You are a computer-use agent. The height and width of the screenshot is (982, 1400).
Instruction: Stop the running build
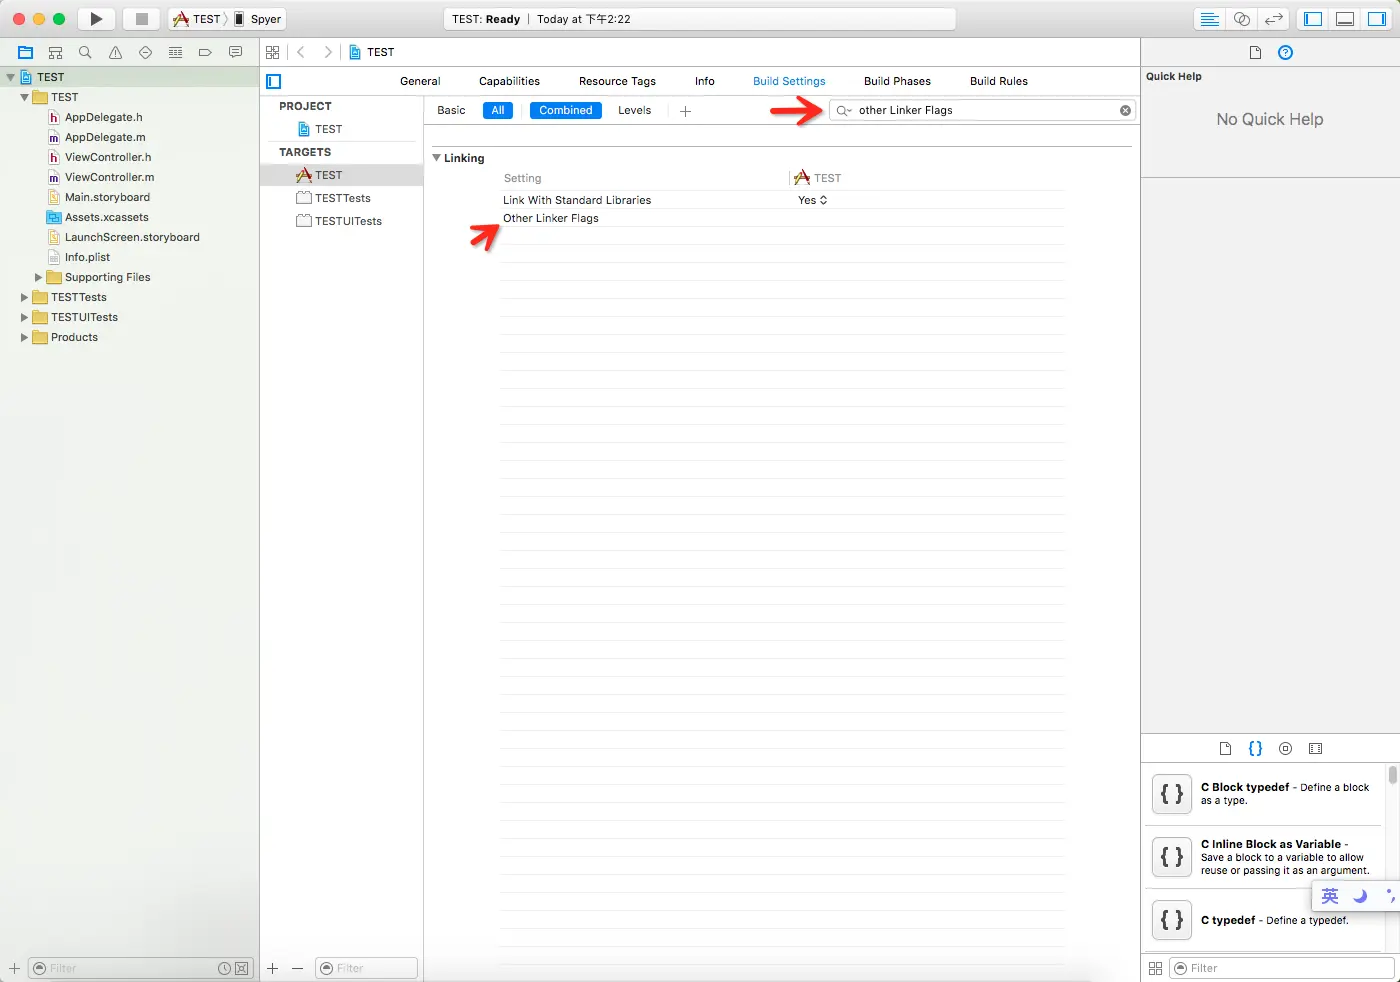[142, 19]
